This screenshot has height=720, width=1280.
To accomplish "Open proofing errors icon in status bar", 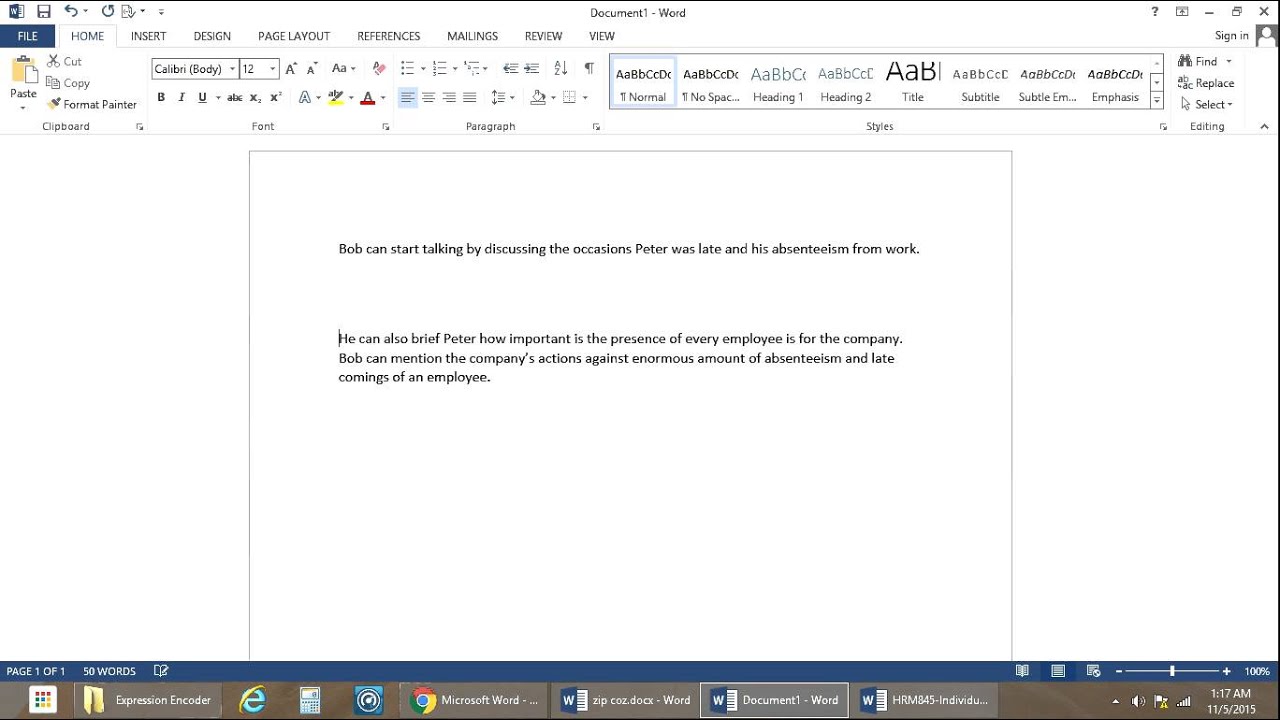I will [x=161, y=671].
